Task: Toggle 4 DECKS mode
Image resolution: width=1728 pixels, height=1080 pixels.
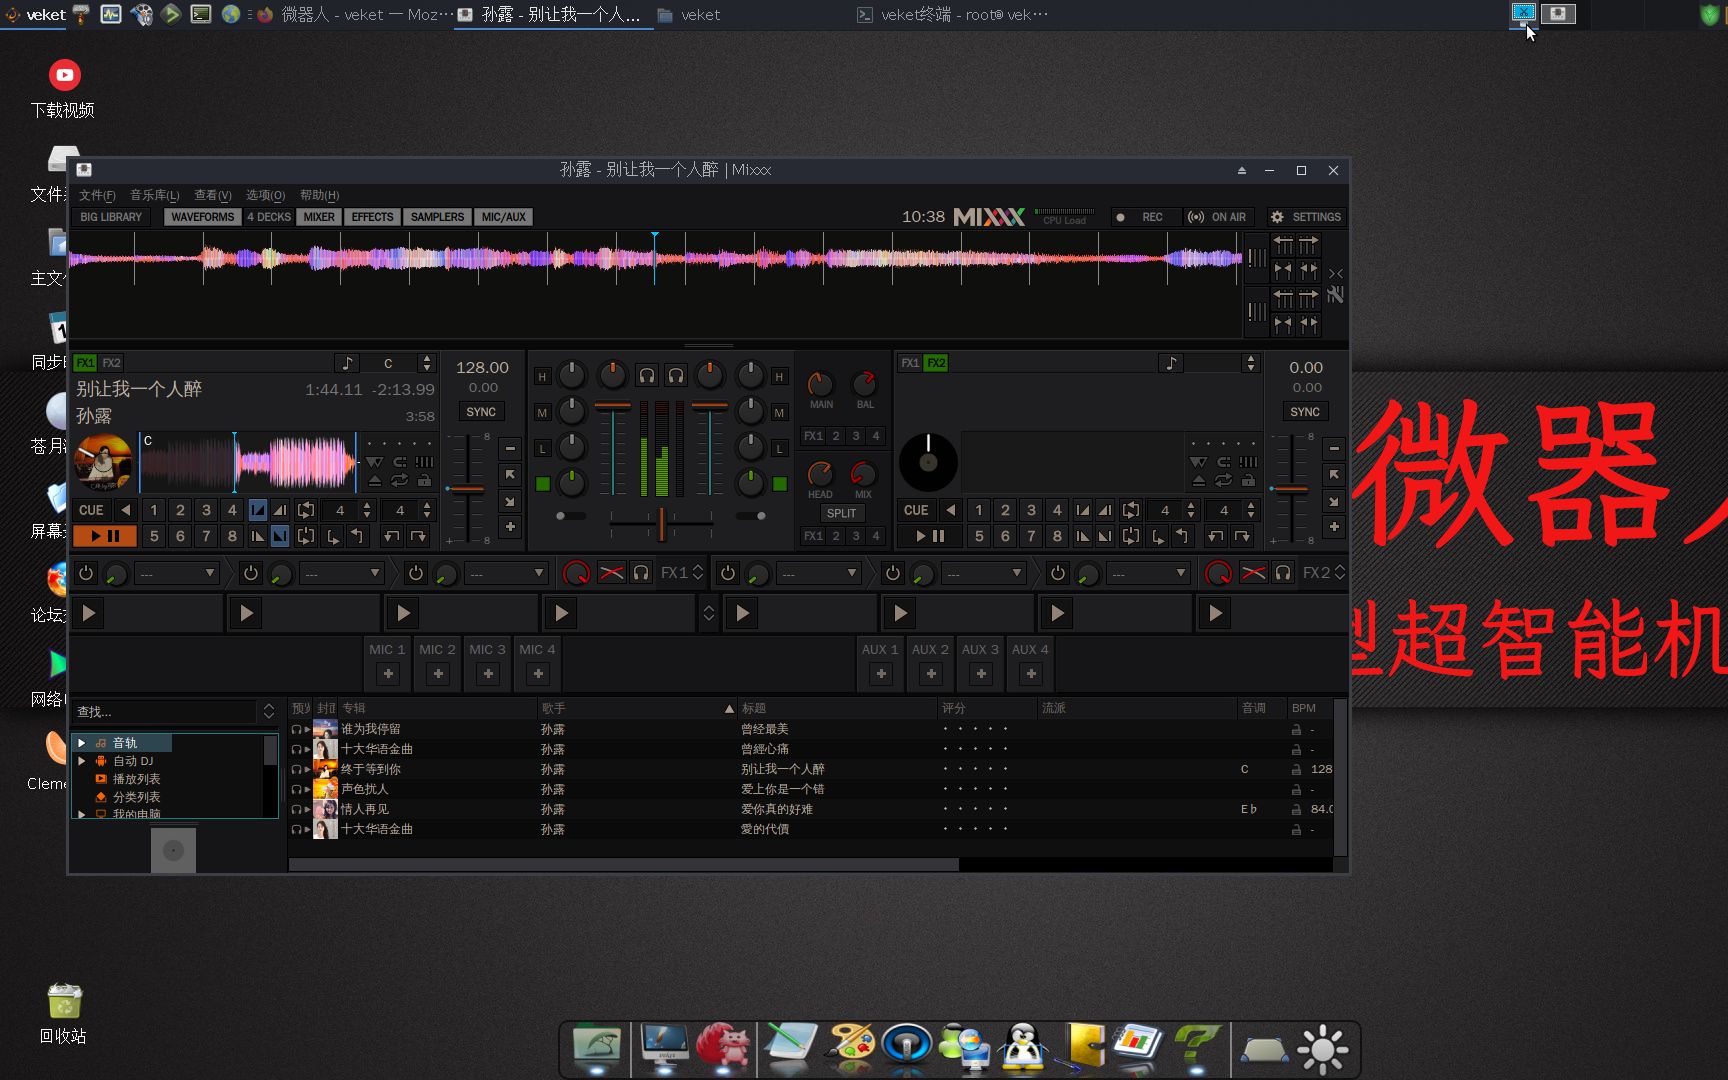Action: [x=268, y=217]
